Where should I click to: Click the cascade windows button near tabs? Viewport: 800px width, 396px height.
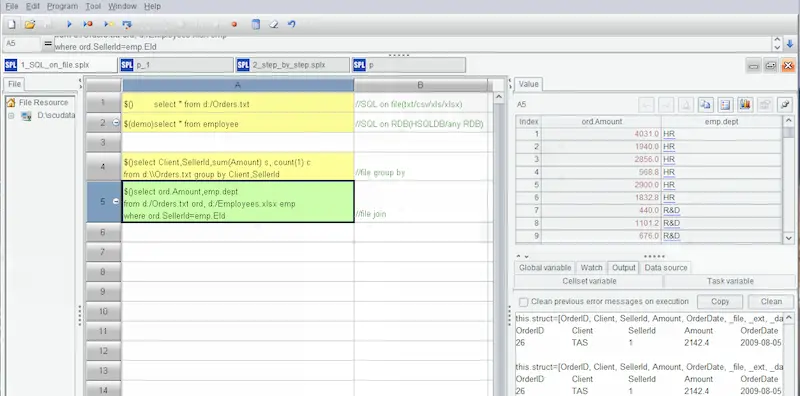pyautogui.click(x=771, y=65)
